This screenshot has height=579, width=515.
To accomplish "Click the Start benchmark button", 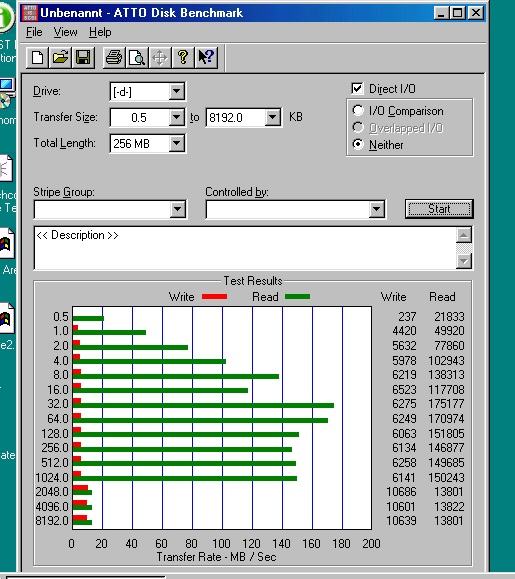I will 439,209.
